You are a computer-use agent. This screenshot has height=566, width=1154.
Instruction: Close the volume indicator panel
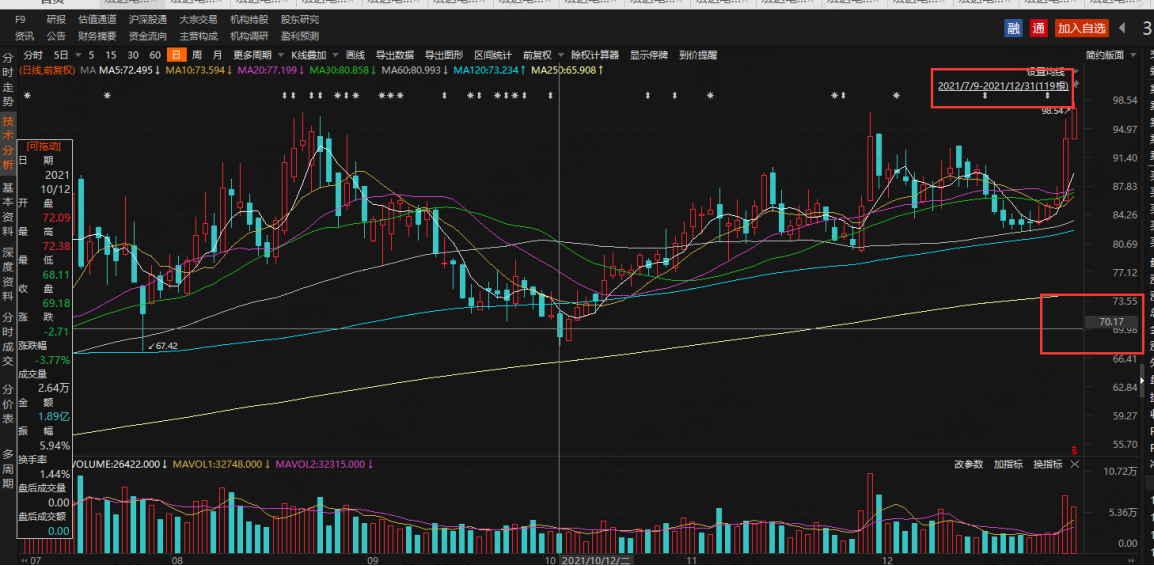1075,464
